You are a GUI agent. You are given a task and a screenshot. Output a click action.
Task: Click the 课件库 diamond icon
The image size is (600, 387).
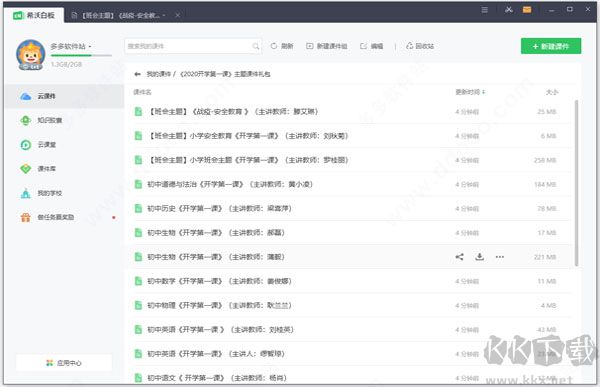pyautogui.click(x=26, y=169)
